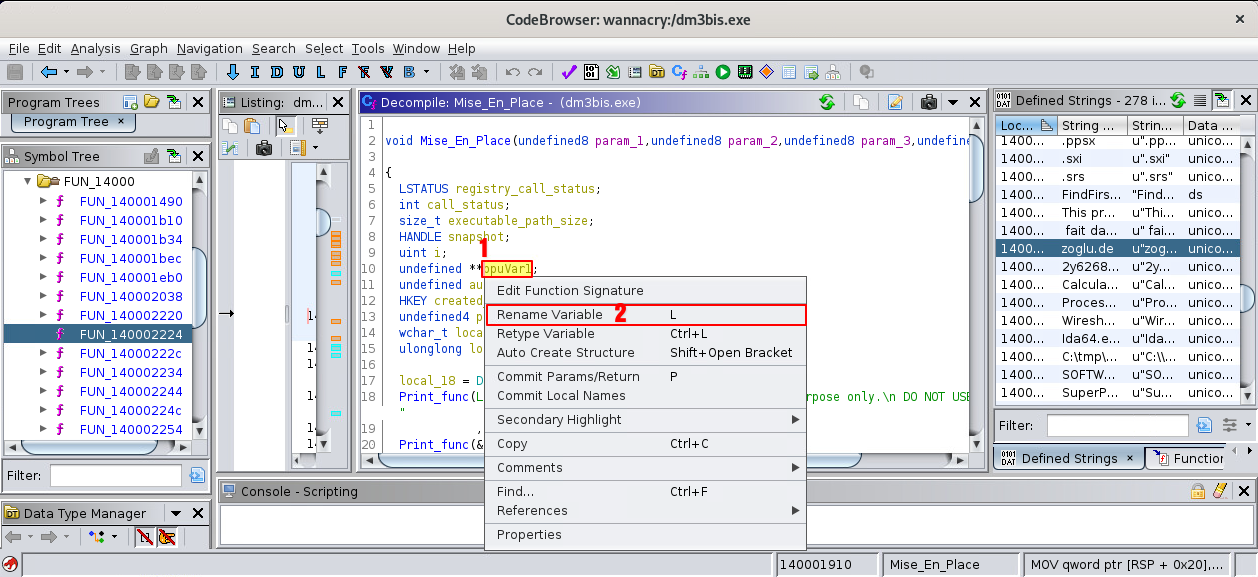
Task: Choose Retype Variable in context menu
Action: pos(545,334)
